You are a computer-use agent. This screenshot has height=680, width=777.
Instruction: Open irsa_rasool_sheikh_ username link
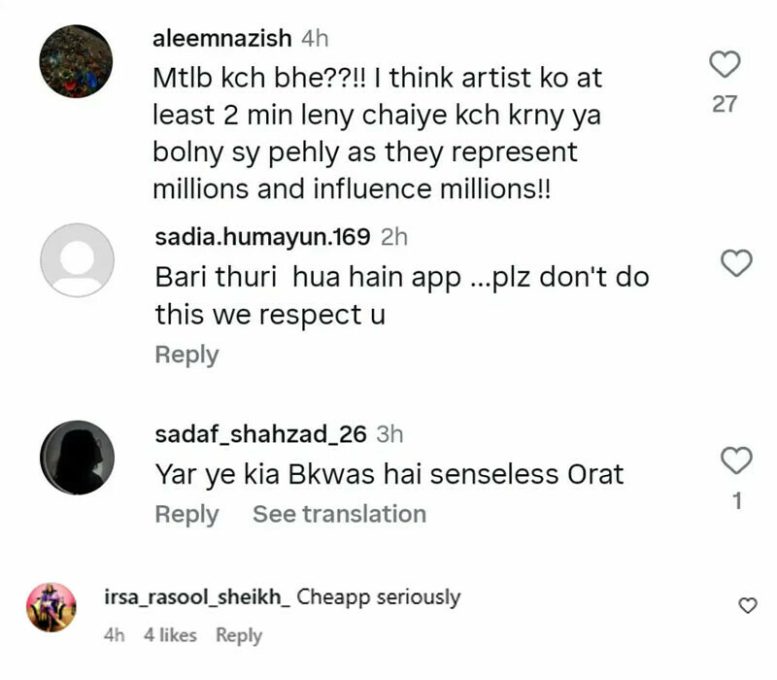point(196,597)
